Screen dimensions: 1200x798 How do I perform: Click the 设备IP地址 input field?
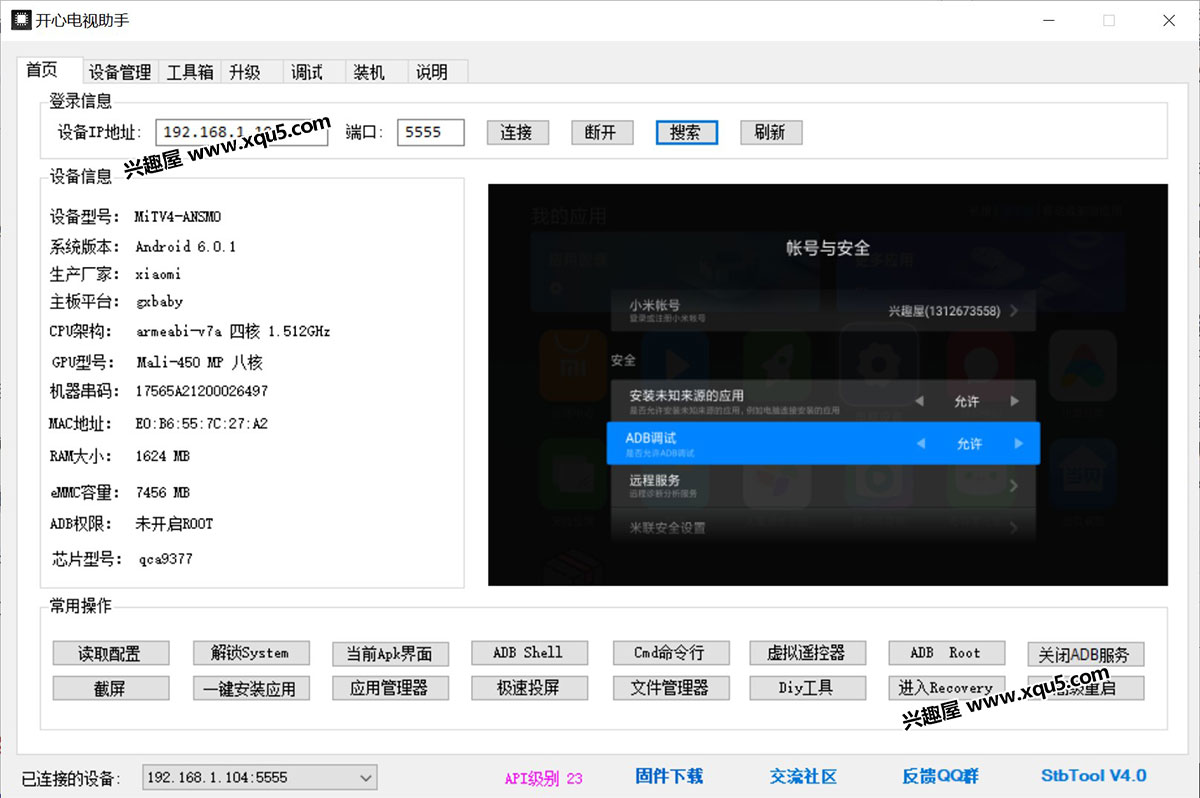(242, 132)
